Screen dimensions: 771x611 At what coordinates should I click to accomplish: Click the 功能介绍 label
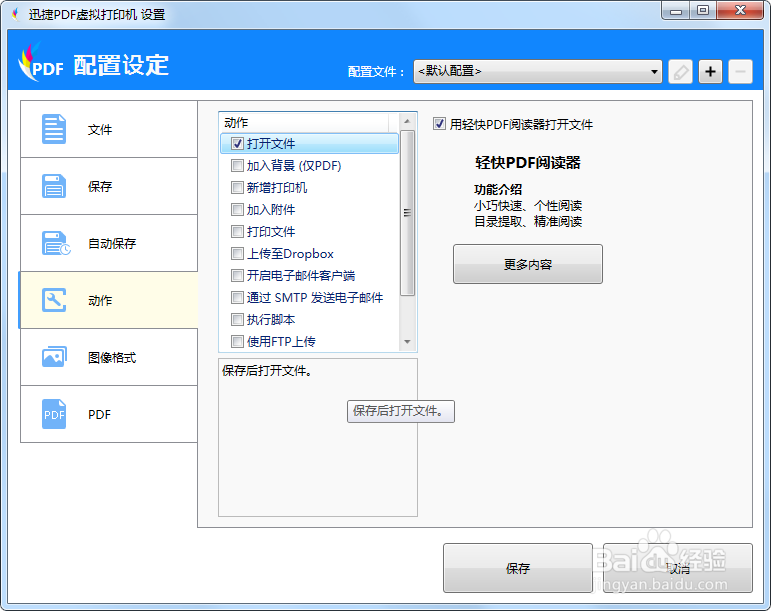pyautogui.click(x=498, y=189)
